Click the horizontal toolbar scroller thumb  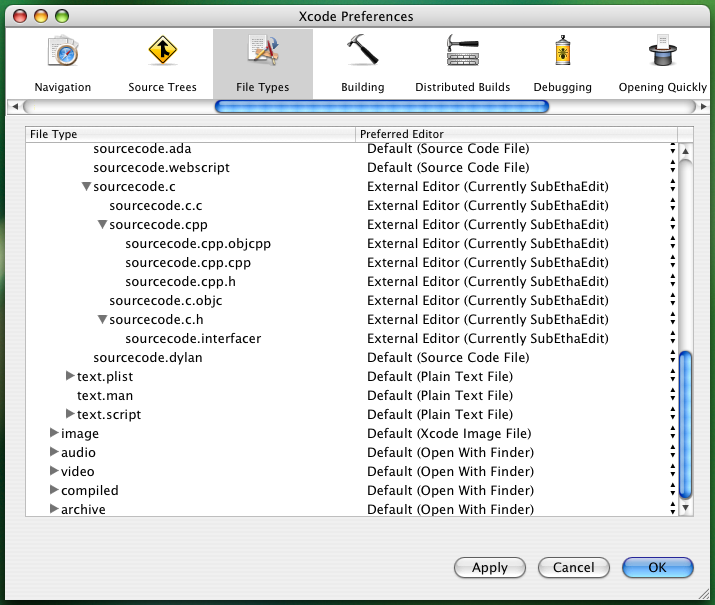(x=382, y=107)
